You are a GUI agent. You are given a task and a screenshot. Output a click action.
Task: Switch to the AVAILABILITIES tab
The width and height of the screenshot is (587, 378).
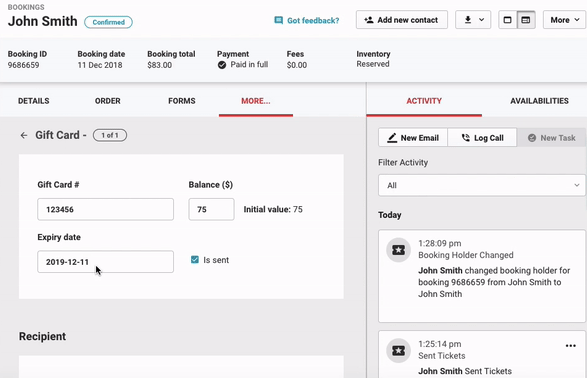tap(539, 101)
